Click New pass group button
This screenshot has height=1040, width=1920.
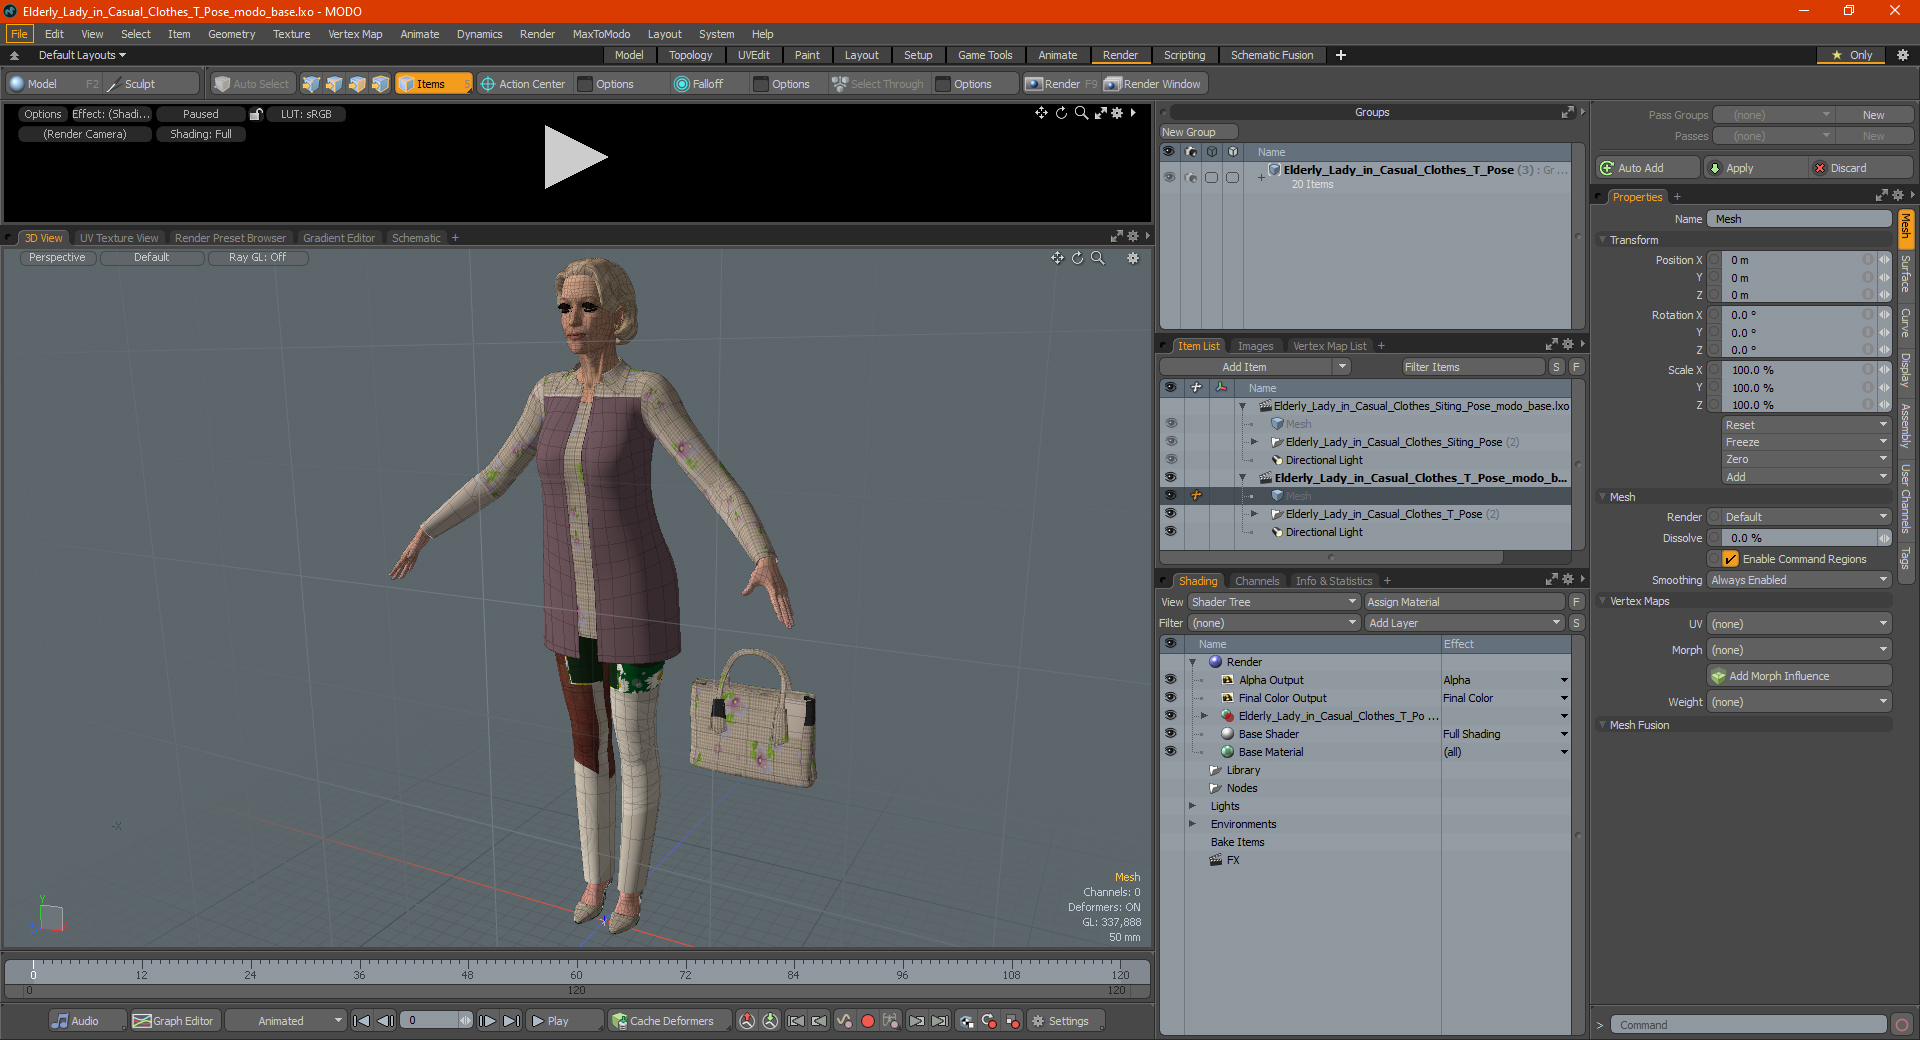click(1873, 115)
